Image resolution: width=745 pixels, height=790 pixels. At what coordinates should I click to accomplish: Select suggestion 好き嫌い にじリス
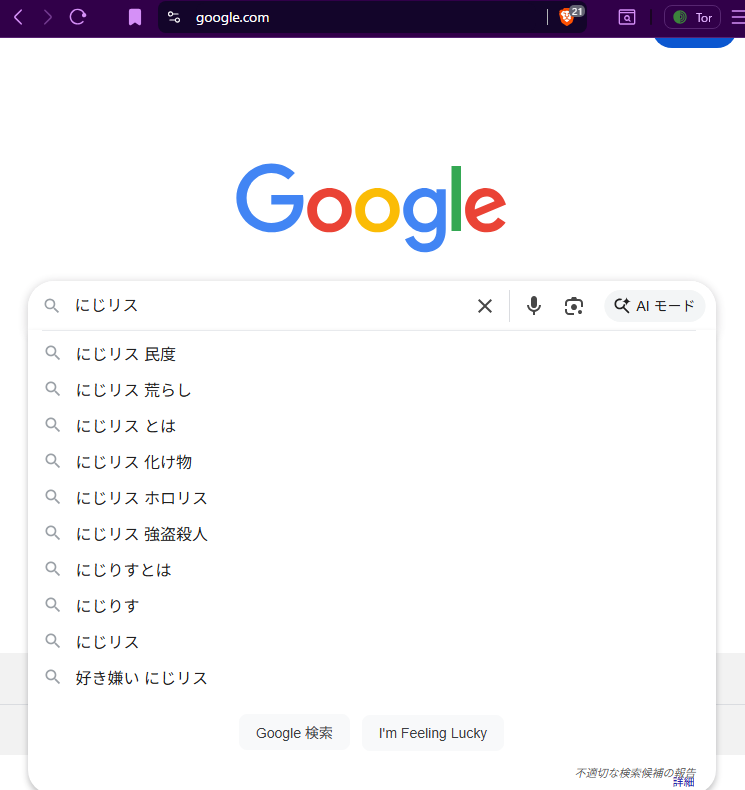(x=142, y=678)
